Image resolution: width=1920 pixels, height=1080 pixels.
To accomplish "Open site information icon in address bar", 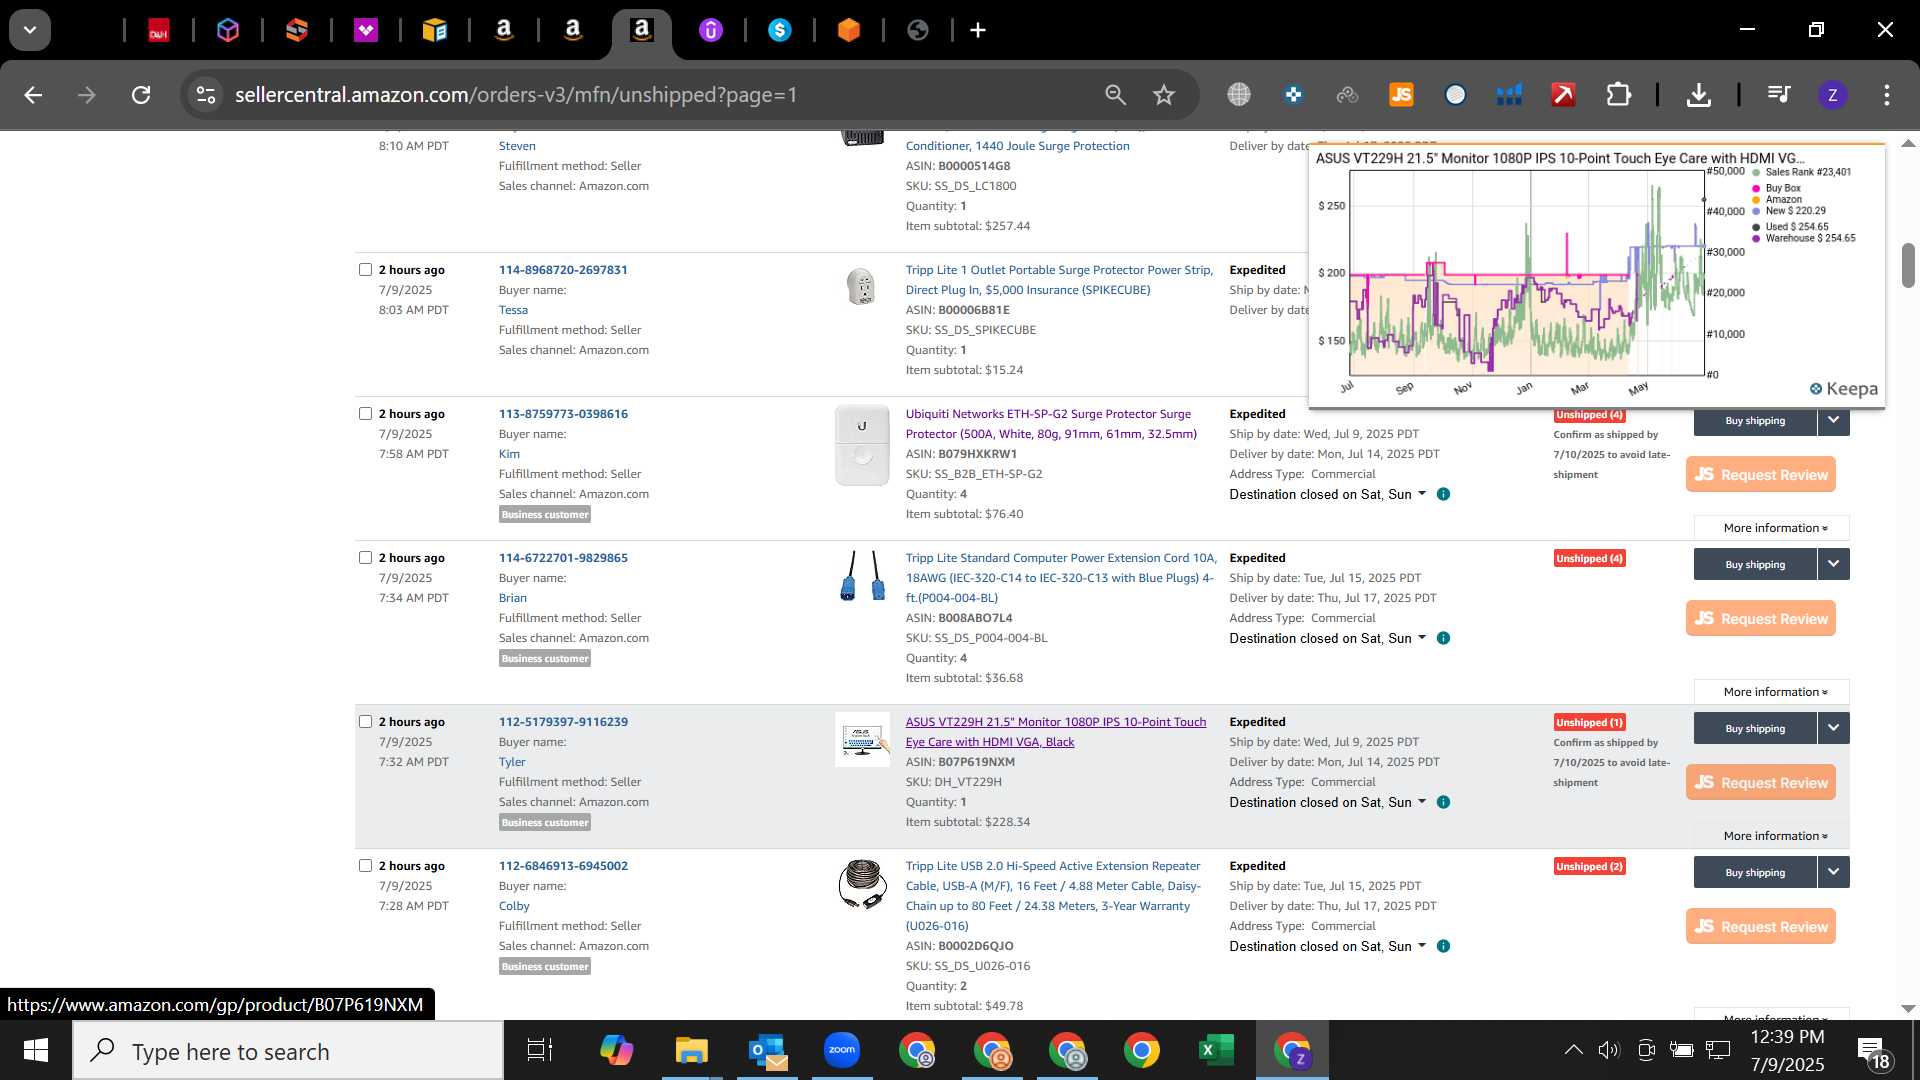I will 205,95.
